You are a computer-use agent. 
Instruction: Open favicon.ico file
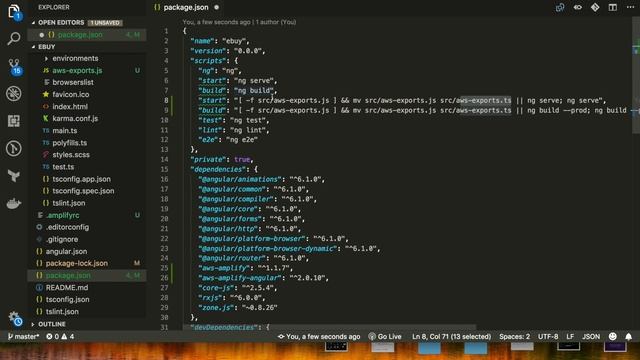pyautogui.click(x=70, y=94)
